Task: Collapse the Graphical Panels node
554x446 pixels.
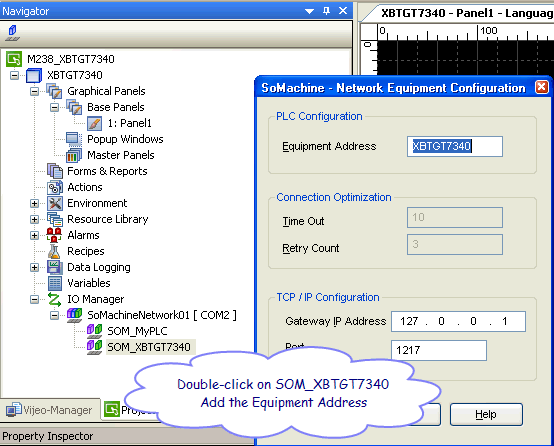Action: point(34,91)
